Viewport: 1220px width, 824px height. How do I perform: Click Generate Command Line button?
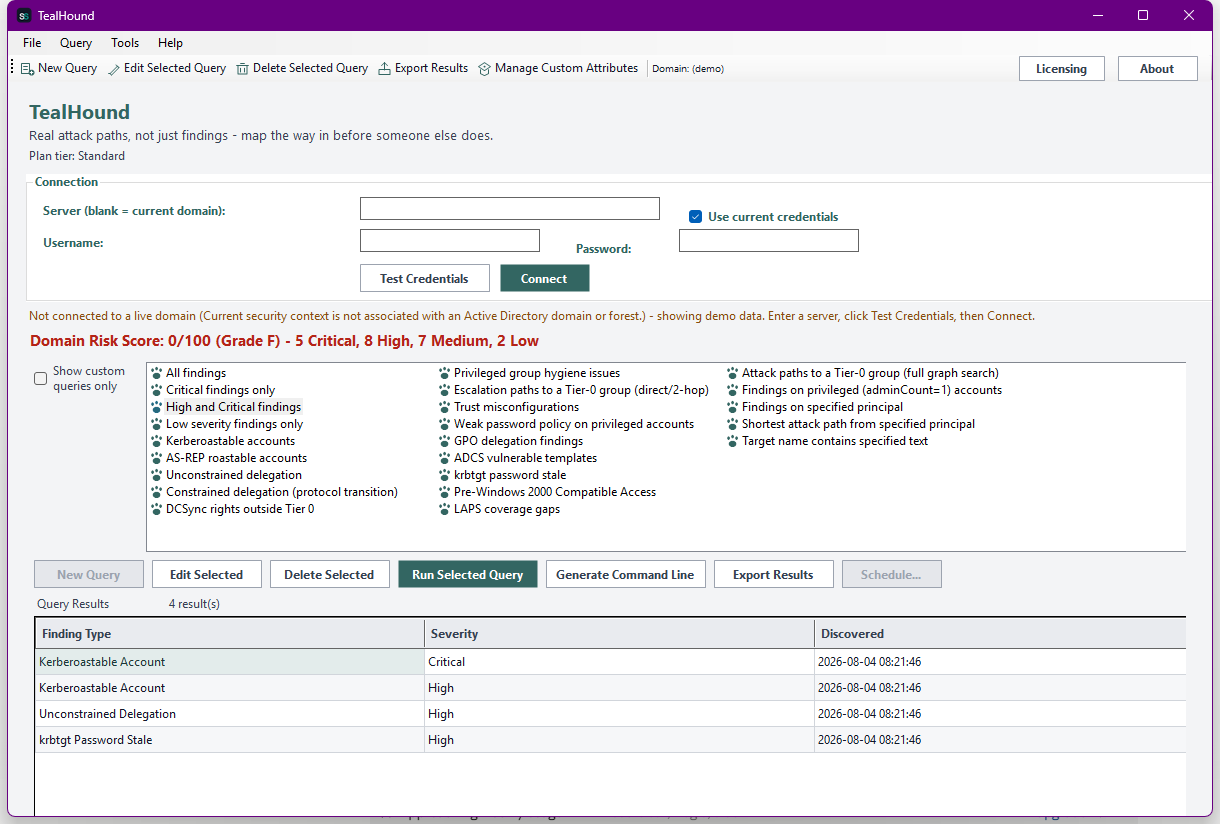pos(625,574)
